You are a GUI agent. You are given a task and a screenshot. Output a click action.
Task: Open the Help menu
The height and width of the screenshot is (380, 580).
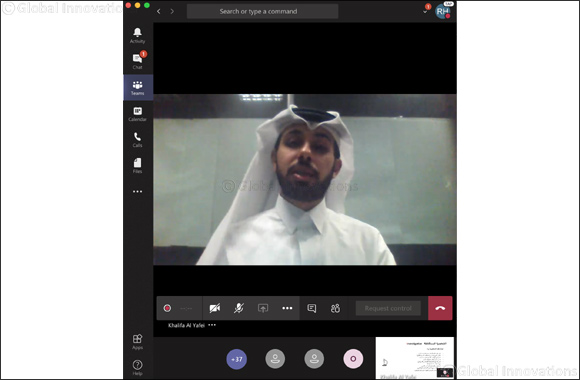click(138, 367)
